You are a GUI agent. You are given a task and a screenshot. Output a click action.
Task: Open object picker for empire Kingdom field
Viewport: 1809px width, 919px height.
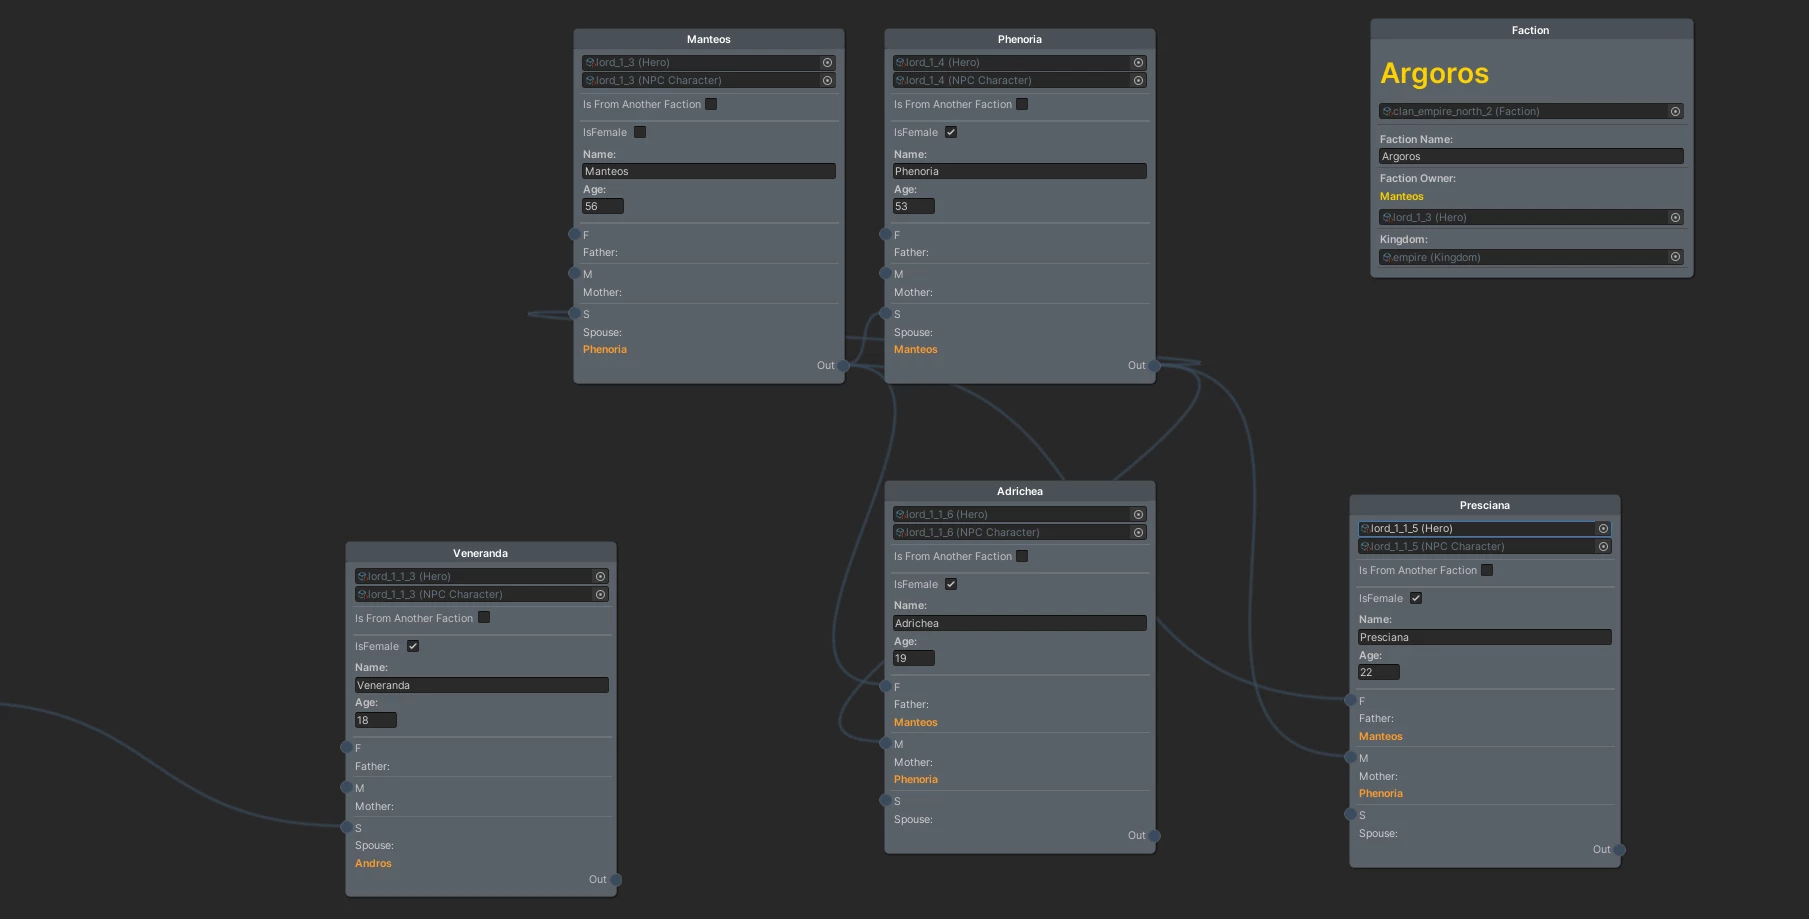click(x=1675, y=257)
